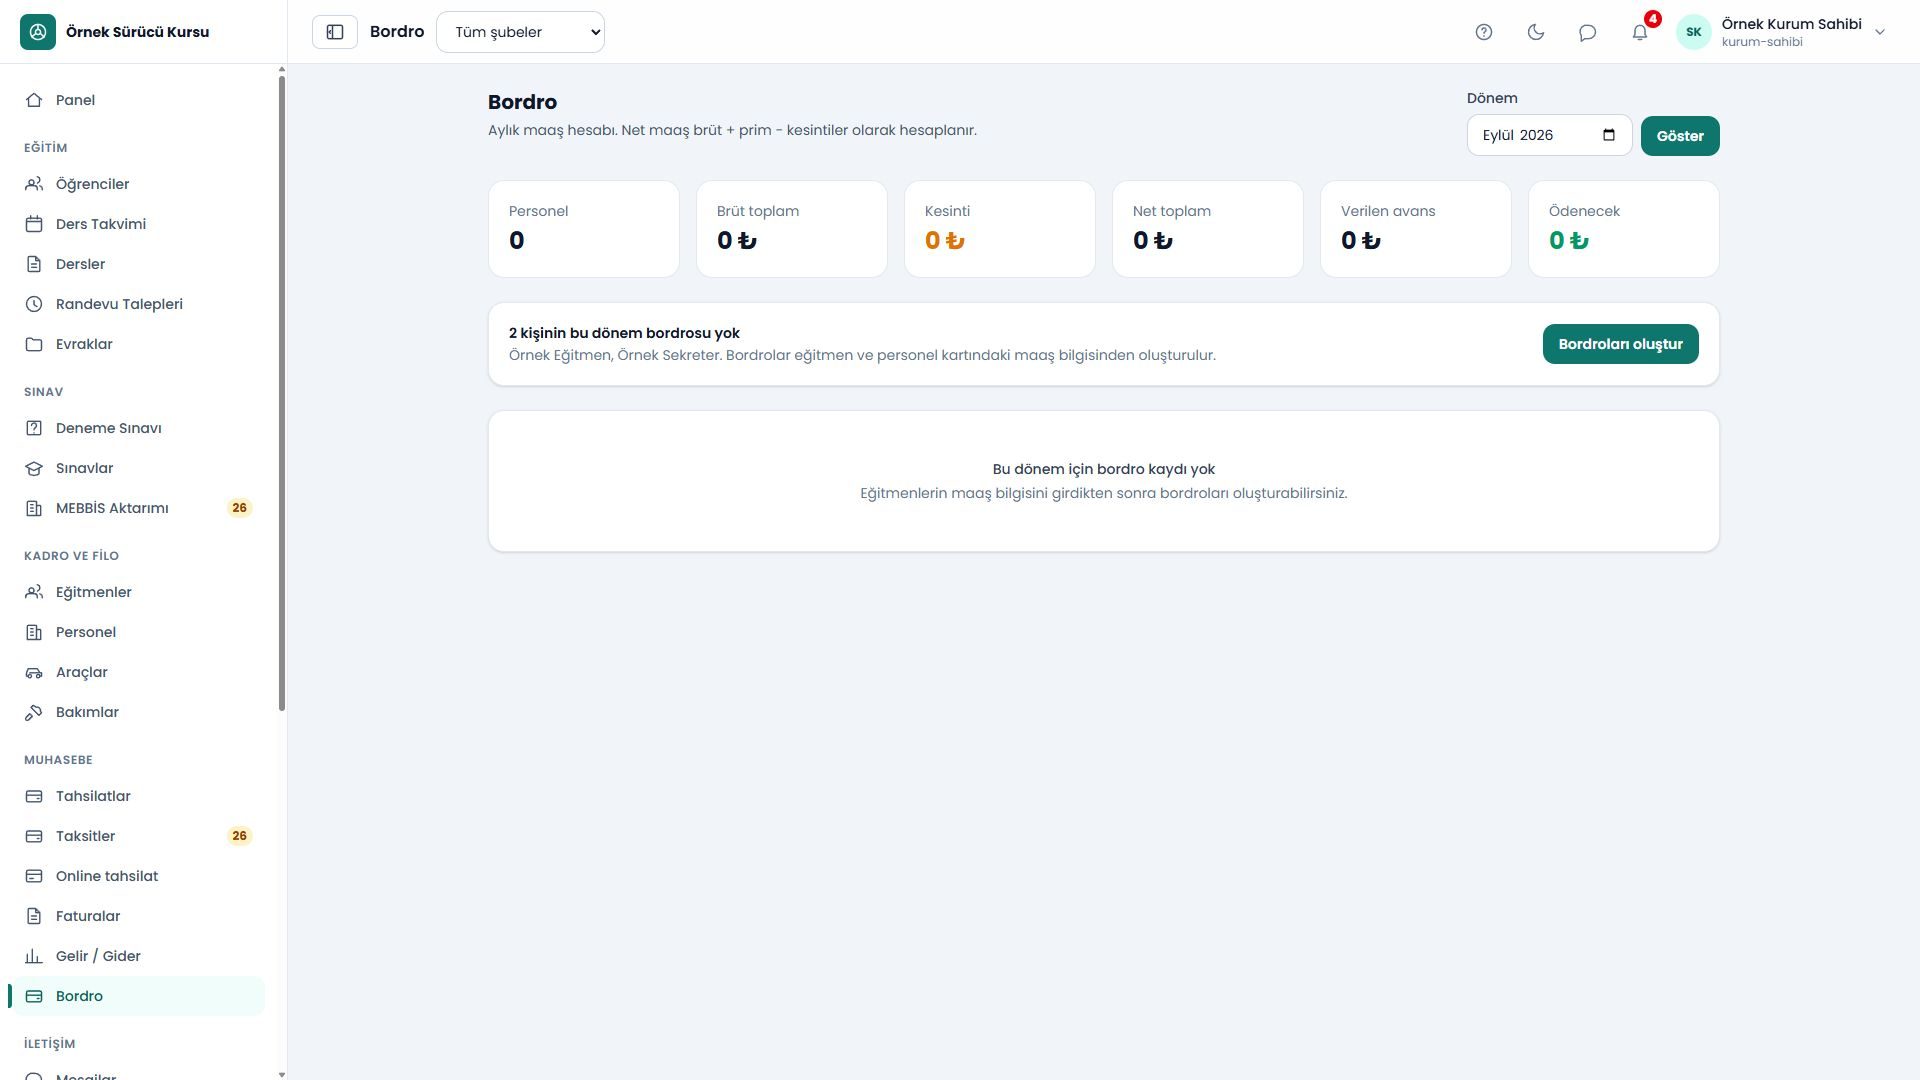The height and width of the screenshot is (1080, 1920).
Task: Open the Araçlar car icon item
Action: (x=34, y=672)
